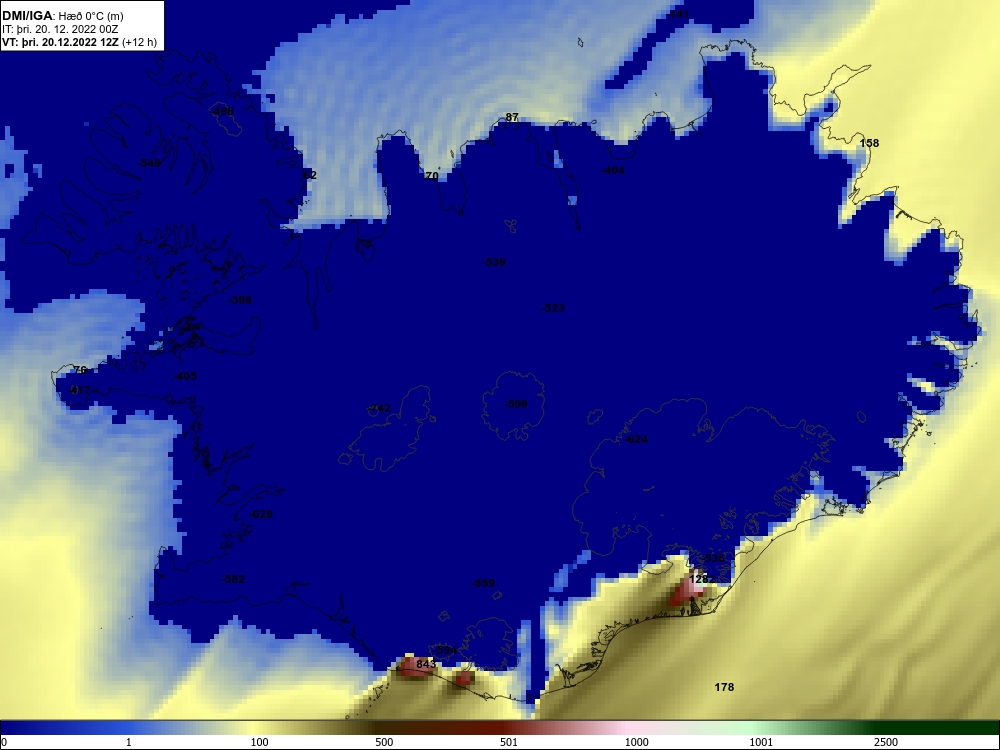Screen dimensions: 1000x750
Task: Click the '500' tick on the color scale
Action: point(384,742)
